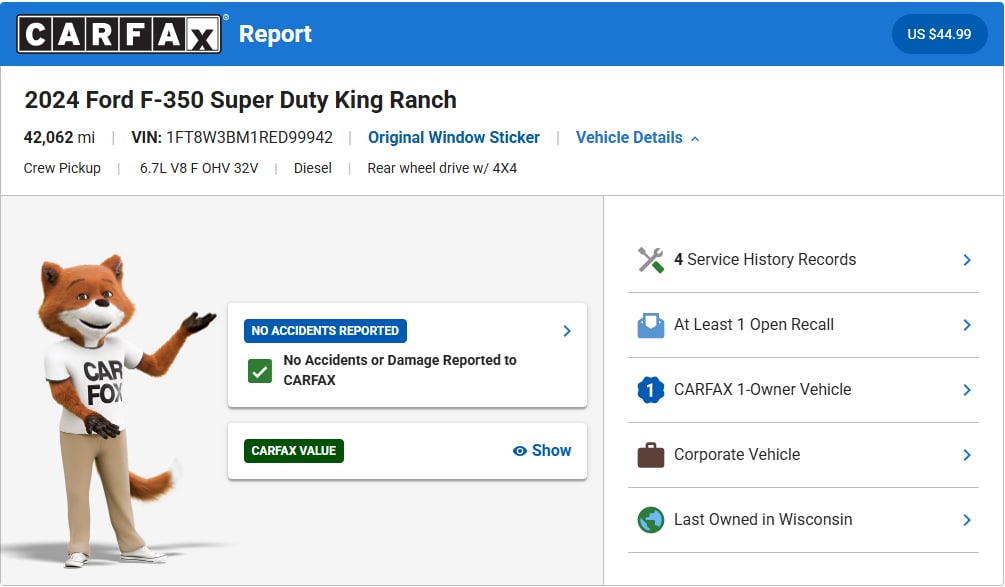This screenshot has height=587, width=1005.
Task: Click the eye icon beside Show
Action: click(x=520, y=451)
